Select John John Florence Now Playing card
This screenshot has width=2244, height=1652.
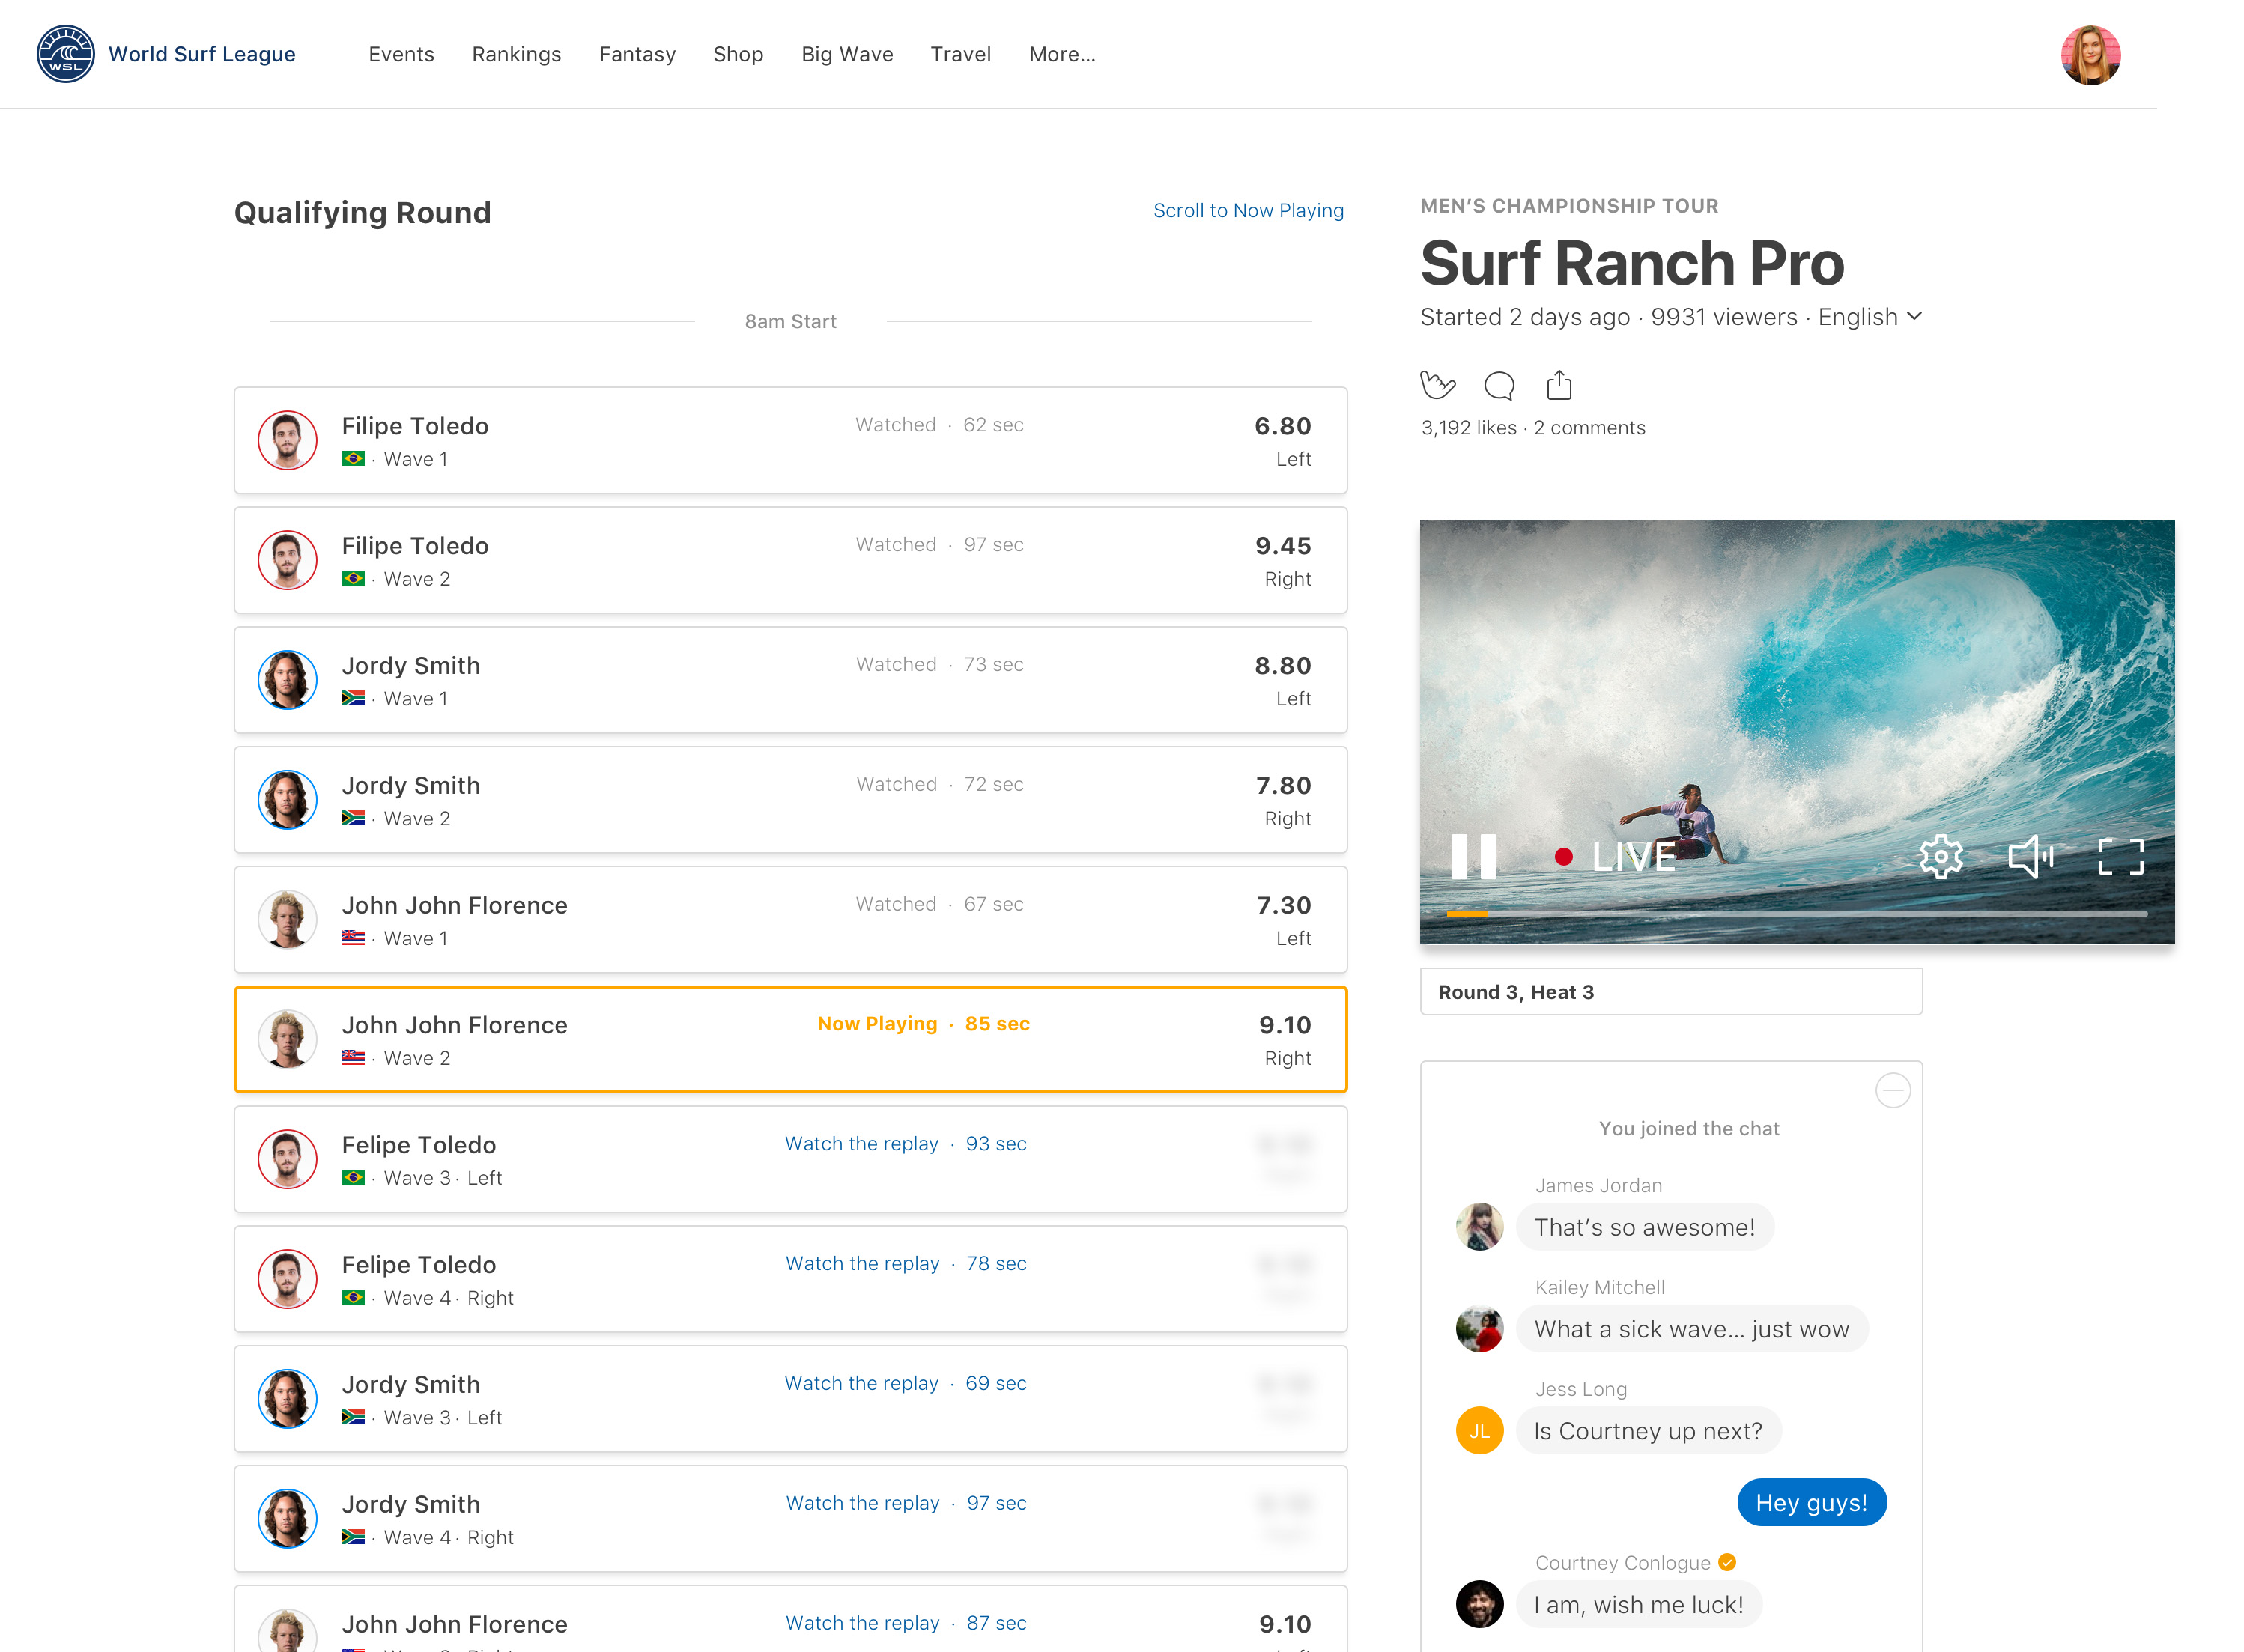[790, 1040]
